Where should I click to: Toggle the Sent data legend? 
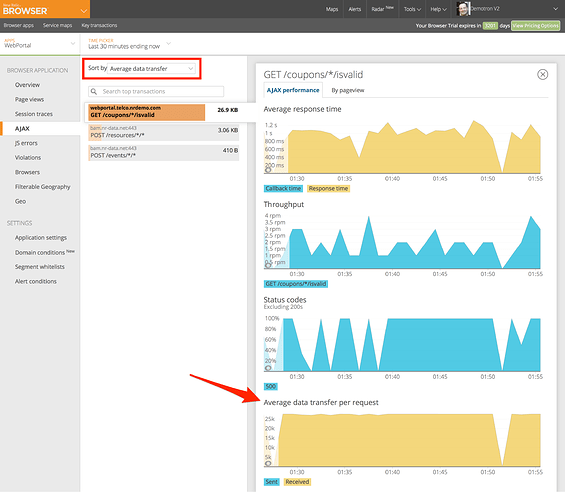coord(272,482)
